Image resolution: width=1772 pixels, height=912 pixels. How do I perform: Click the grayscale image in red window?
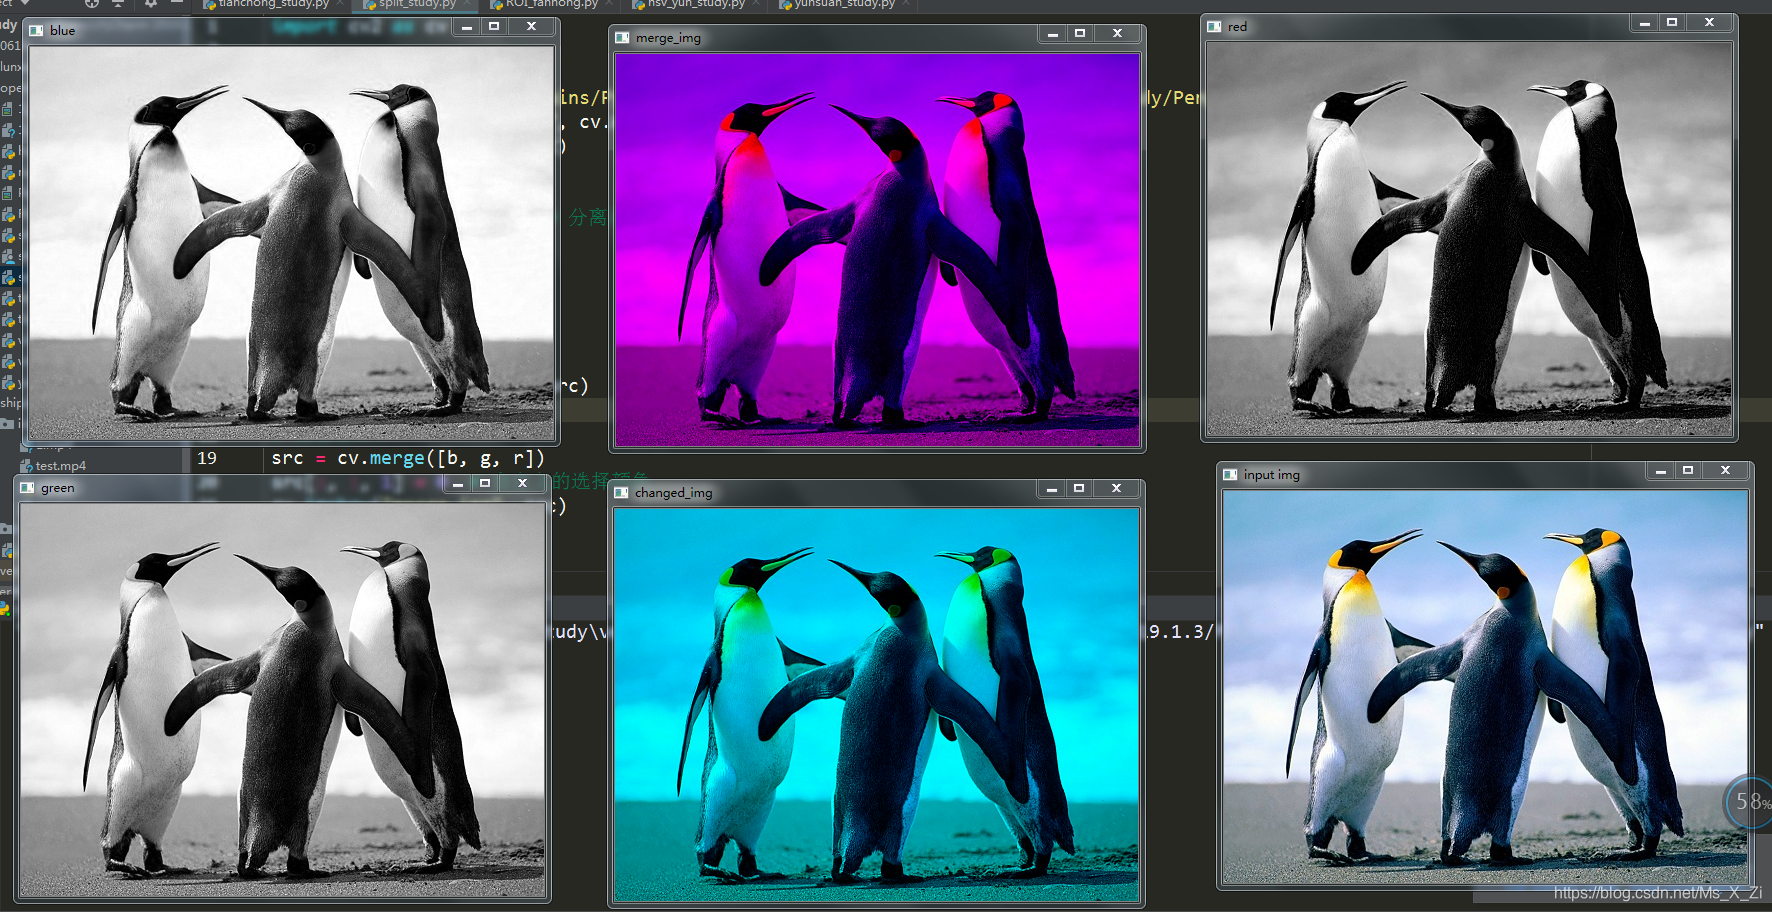click(1469, 239)
